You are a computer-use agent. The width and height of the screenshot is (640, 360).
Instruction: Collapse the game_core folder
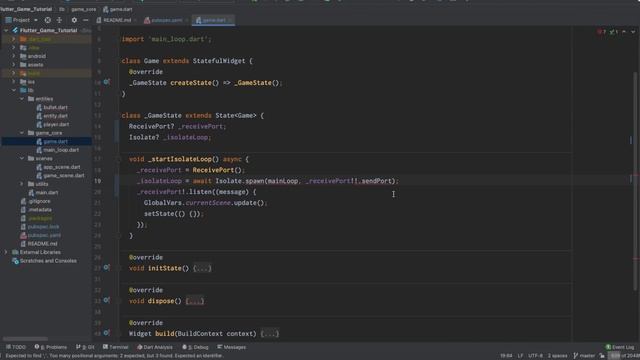[x=22, y=133]
